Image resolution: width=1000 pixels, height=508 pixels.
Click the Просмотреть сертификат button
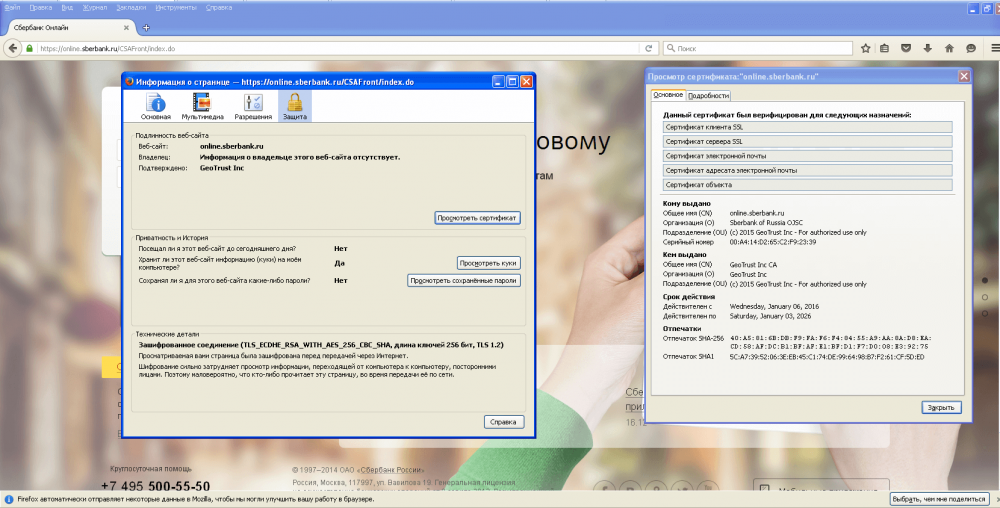point(477,218)
